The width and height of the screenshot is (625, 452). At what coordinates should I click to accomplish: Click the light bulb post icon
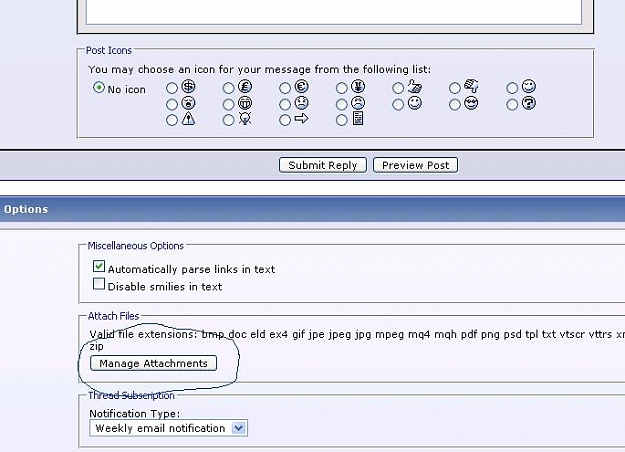click(245, 118)
